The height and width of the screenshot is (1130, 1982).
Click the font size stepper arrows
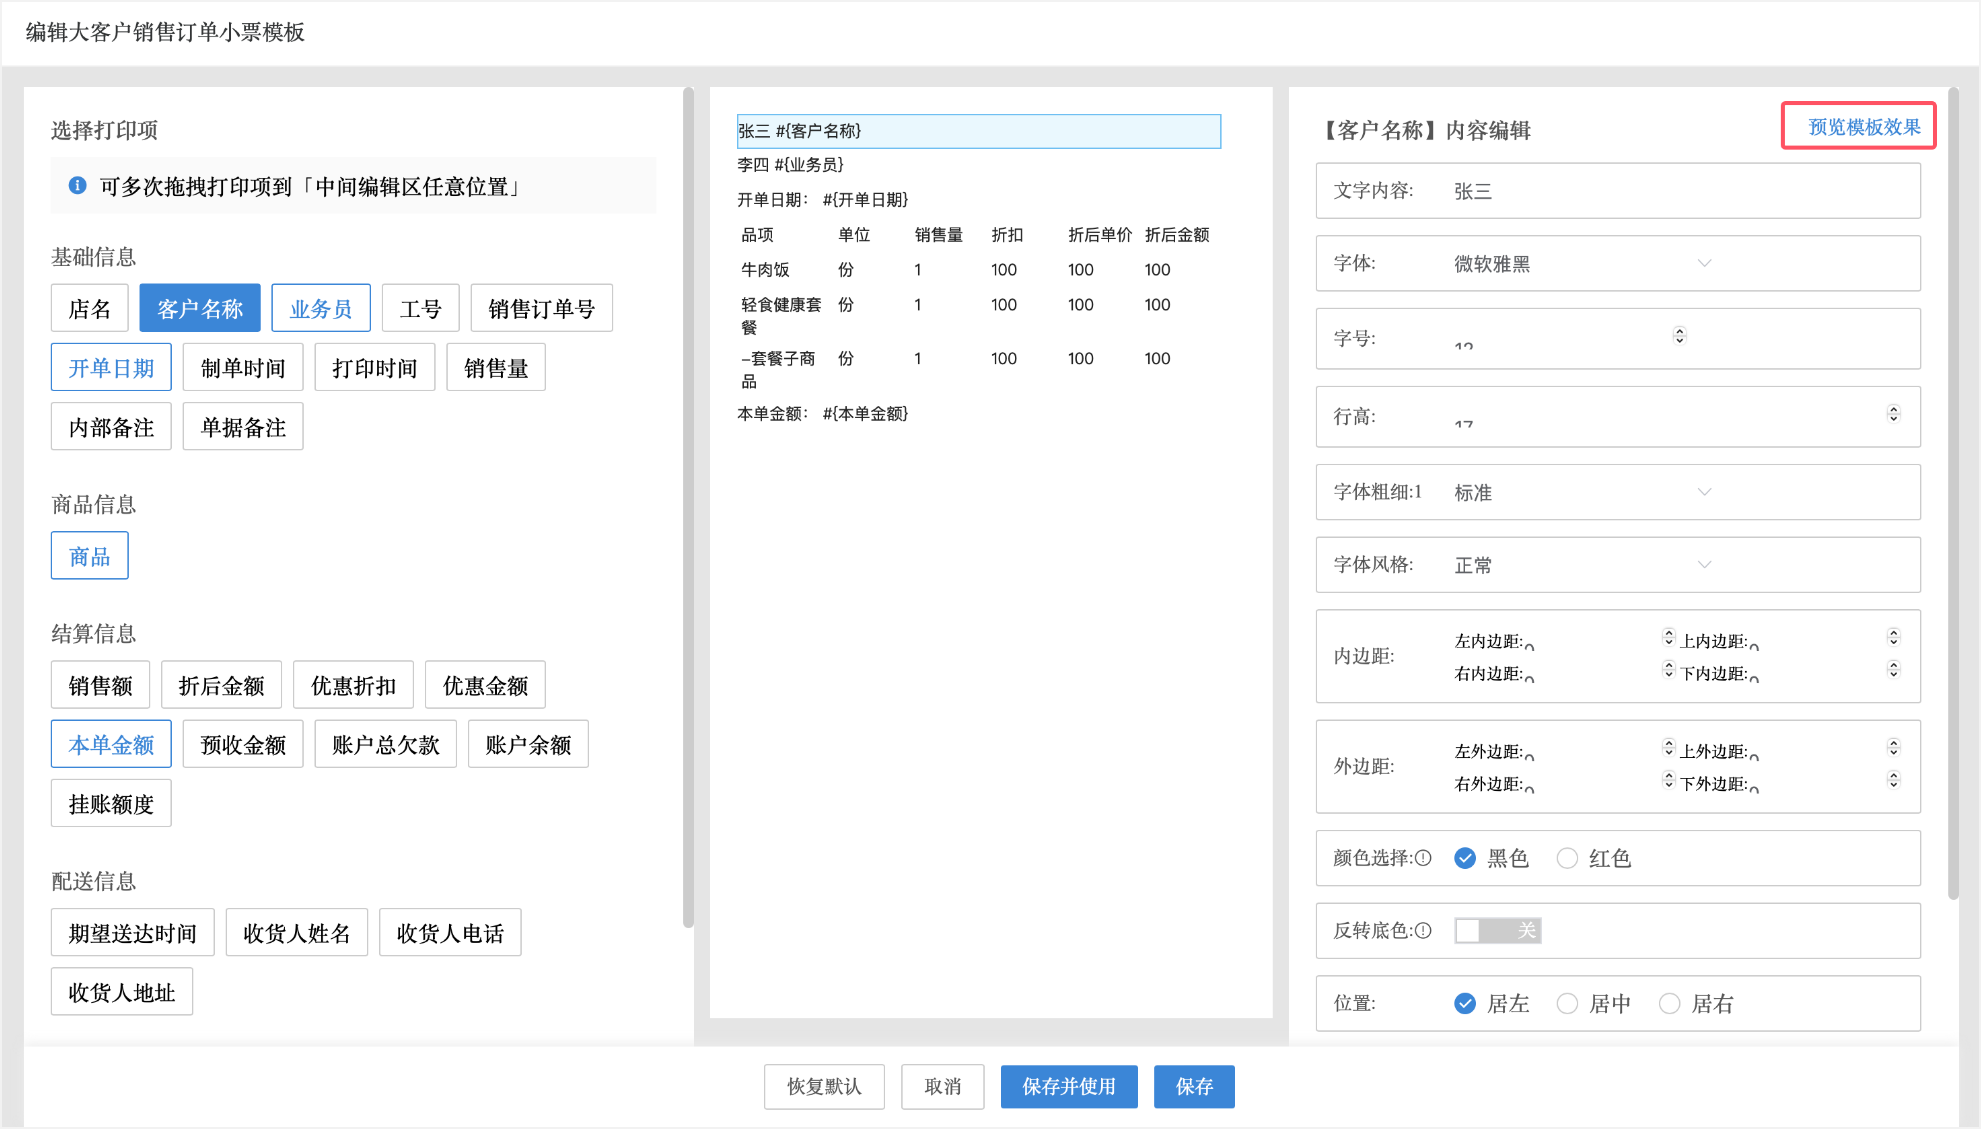click(x=1679, y=336)
